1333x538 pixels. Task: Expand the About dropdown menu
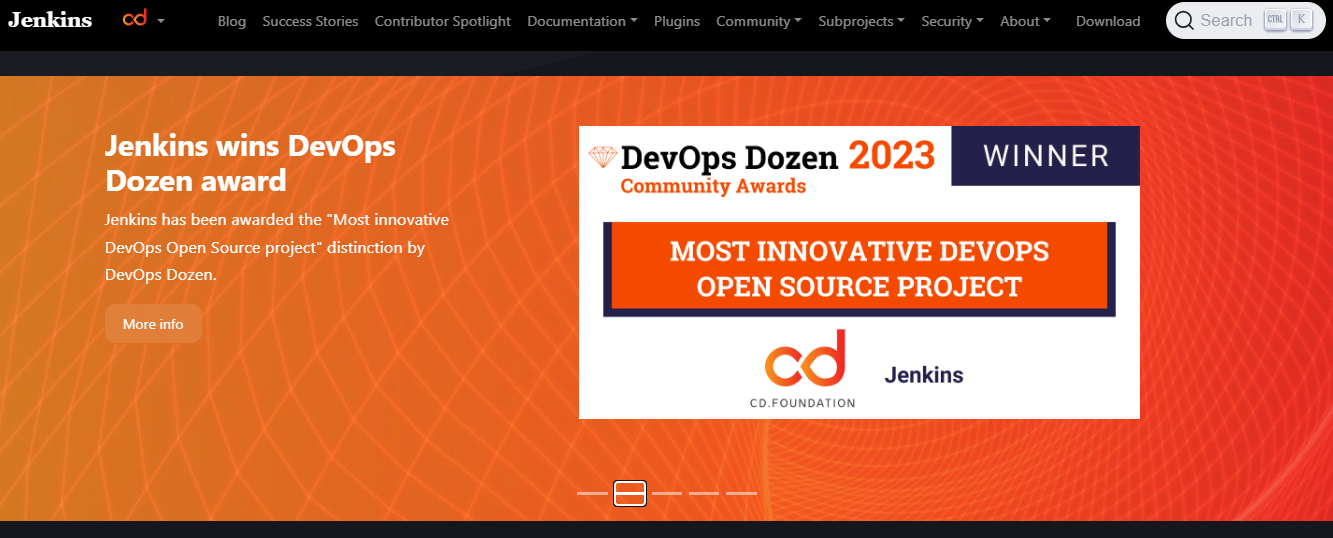click(1025, 21)
